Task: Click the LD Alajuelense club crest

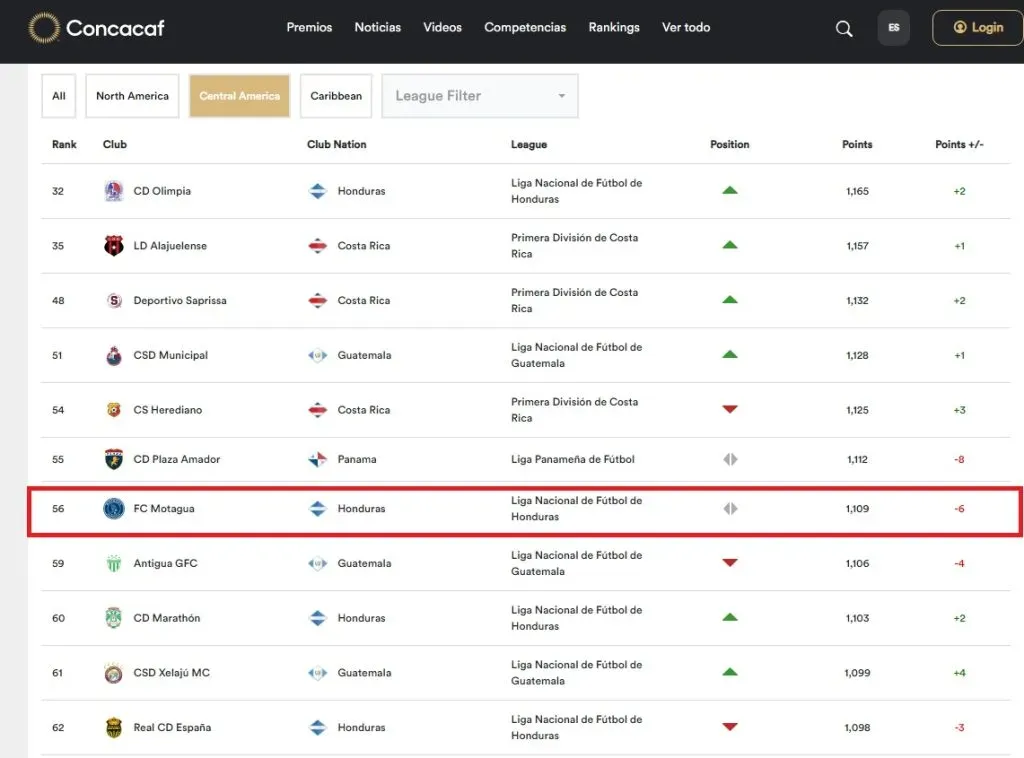Action: [114, 246]
